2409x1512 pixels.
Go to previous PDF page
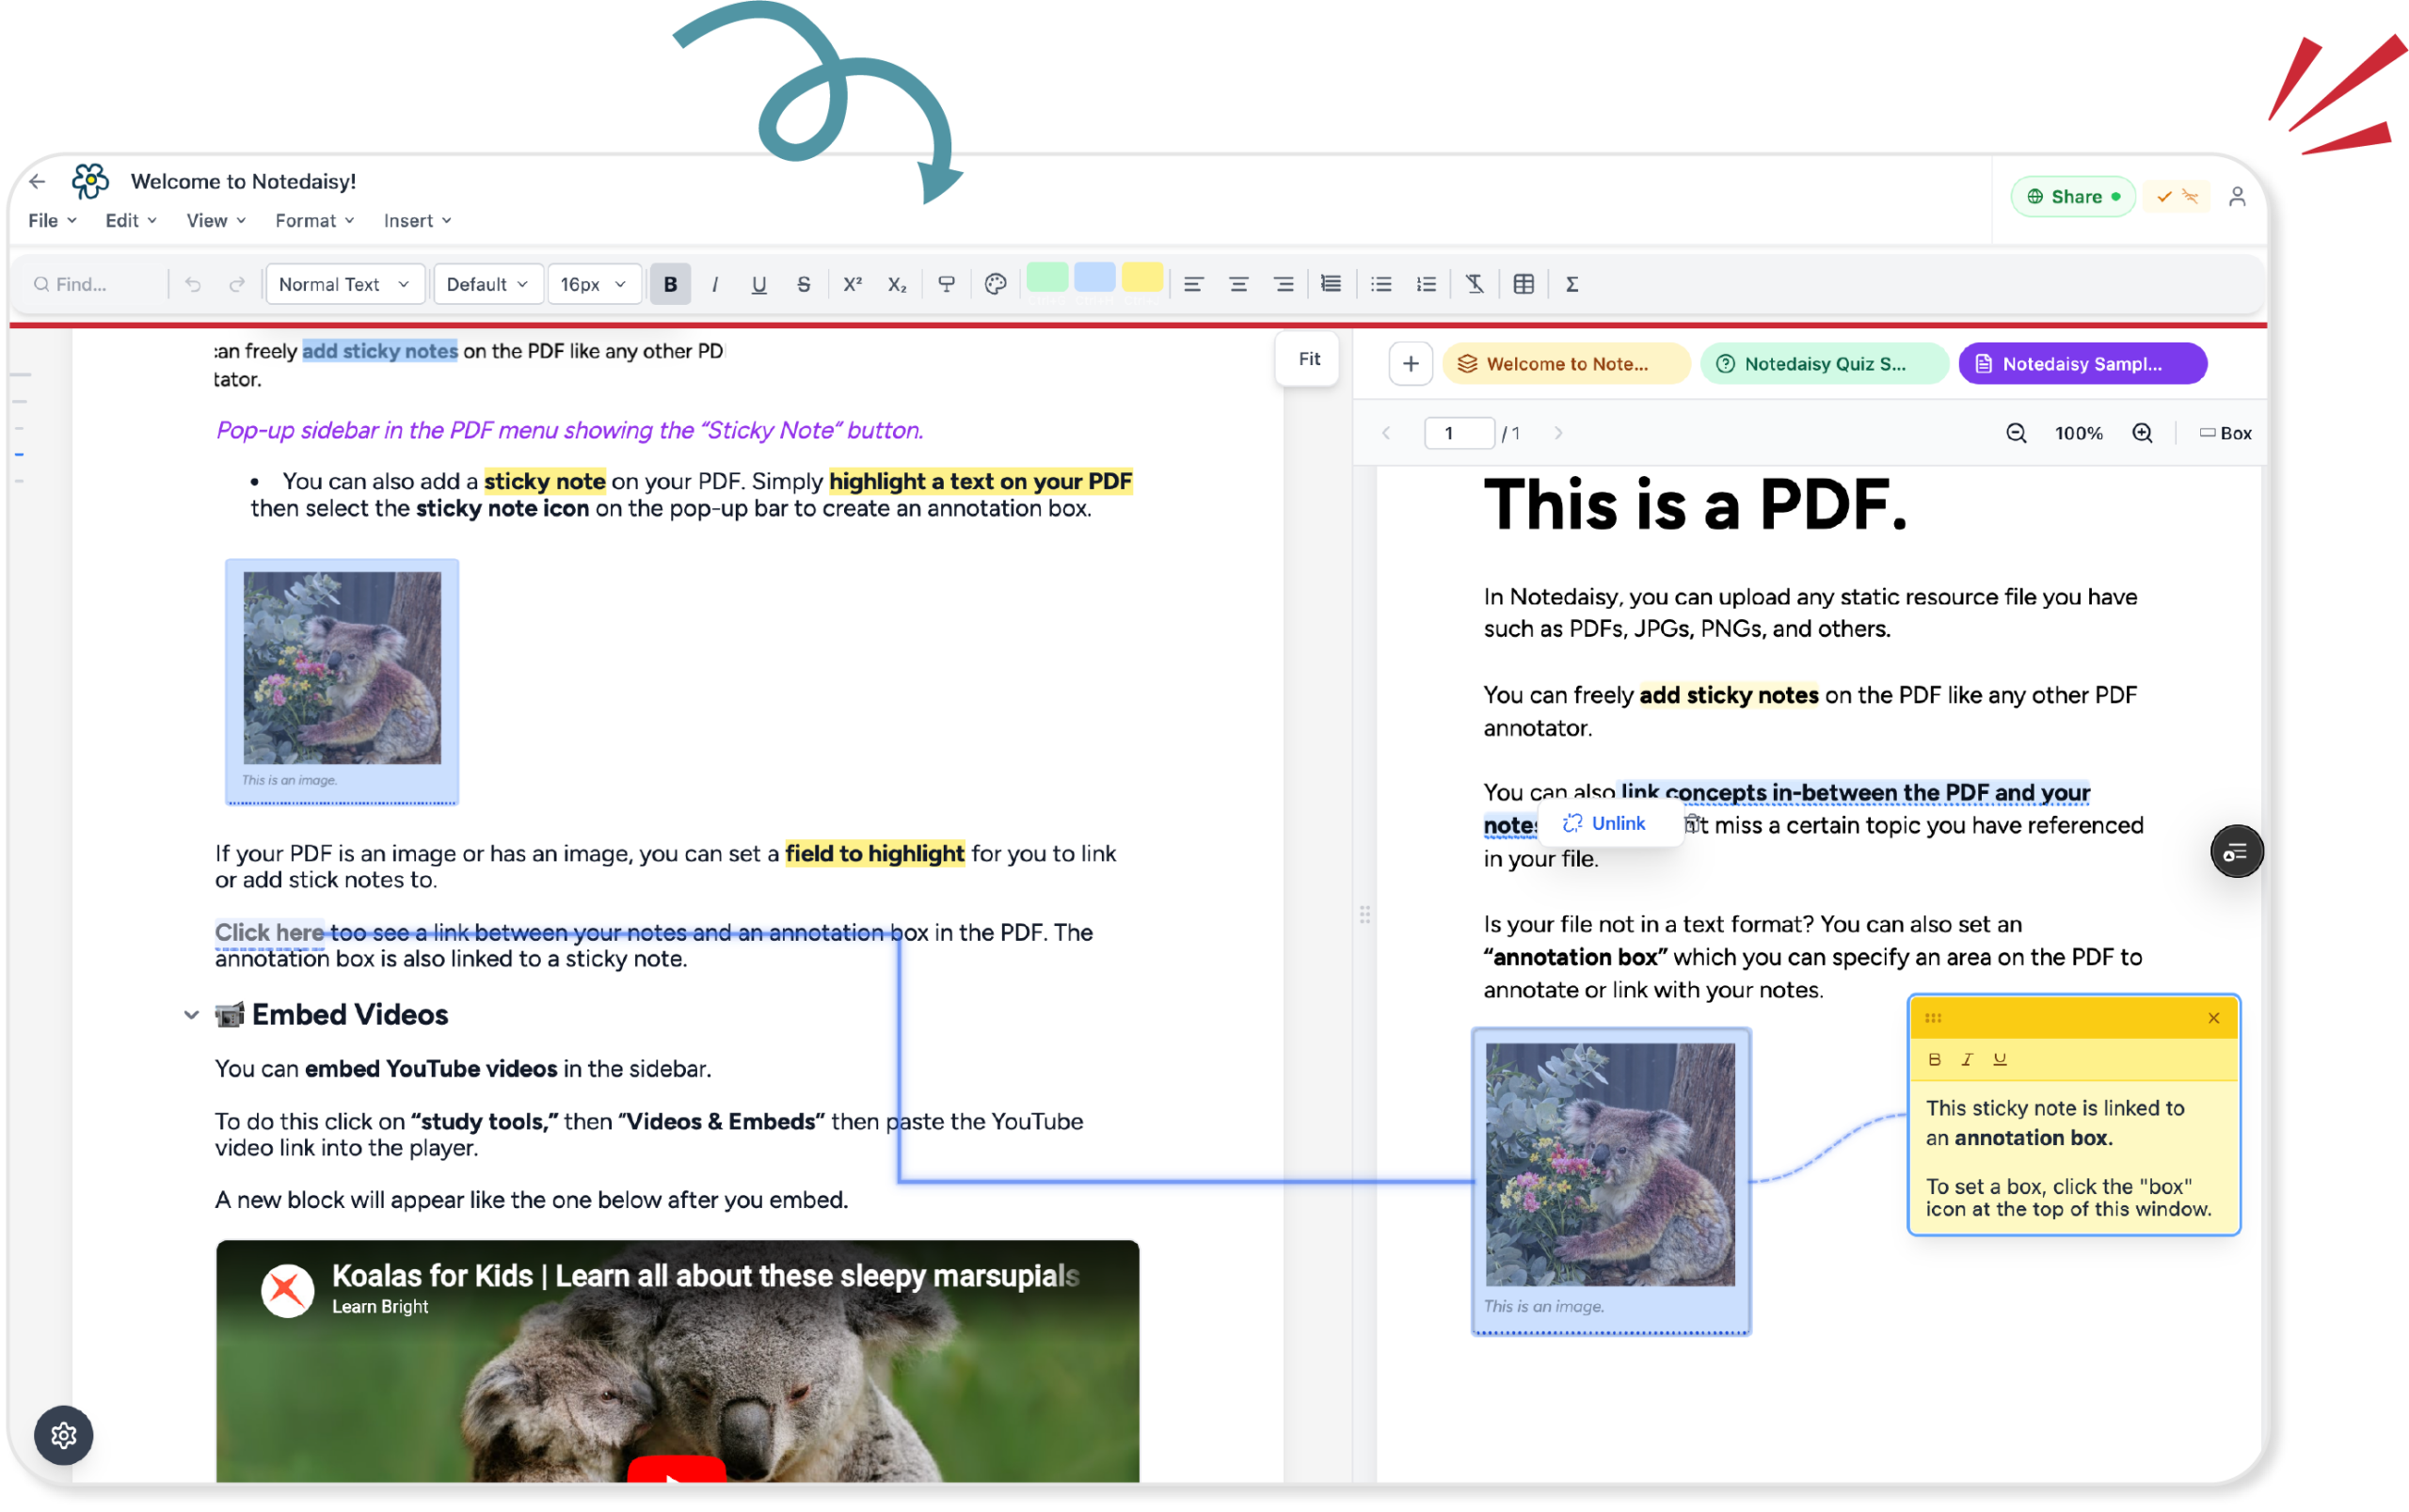point(1386,433)
